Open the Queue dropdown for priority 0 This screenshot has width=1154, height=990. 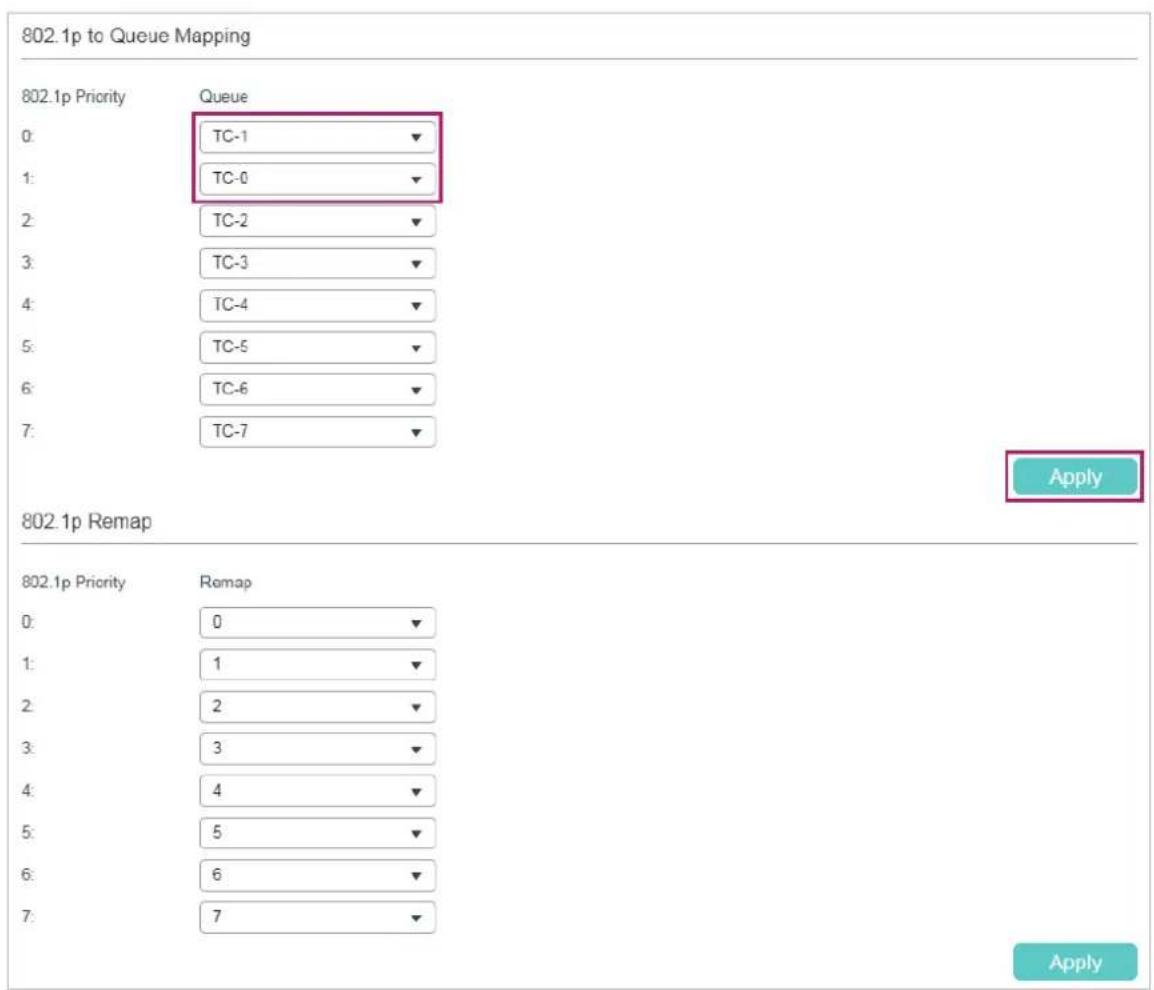317,137
